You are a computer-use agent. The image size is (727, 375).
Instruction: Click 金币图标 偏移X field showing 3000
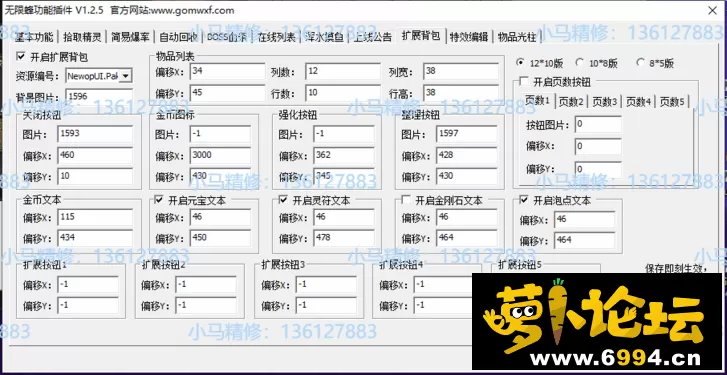[220, 155]
